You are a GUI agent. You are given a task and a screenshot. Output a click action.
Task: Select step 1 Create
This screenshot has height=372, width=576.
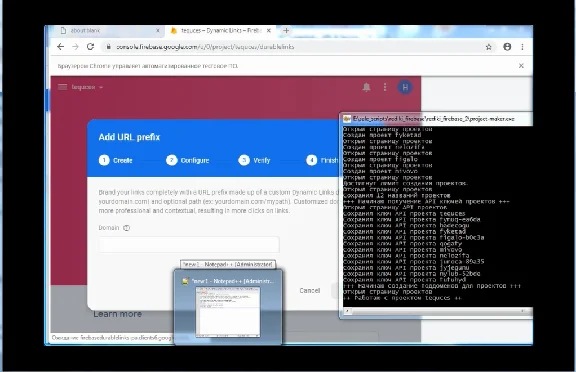coord(115,160)
